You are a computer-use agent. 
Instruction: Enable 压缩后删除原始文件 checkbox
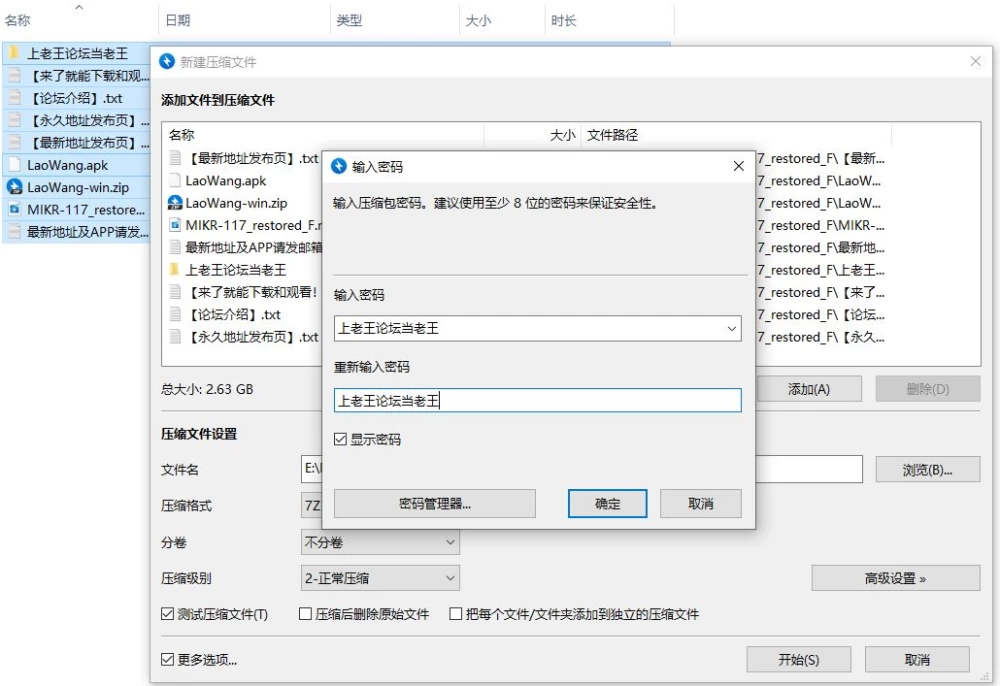[x=305, y=614]
